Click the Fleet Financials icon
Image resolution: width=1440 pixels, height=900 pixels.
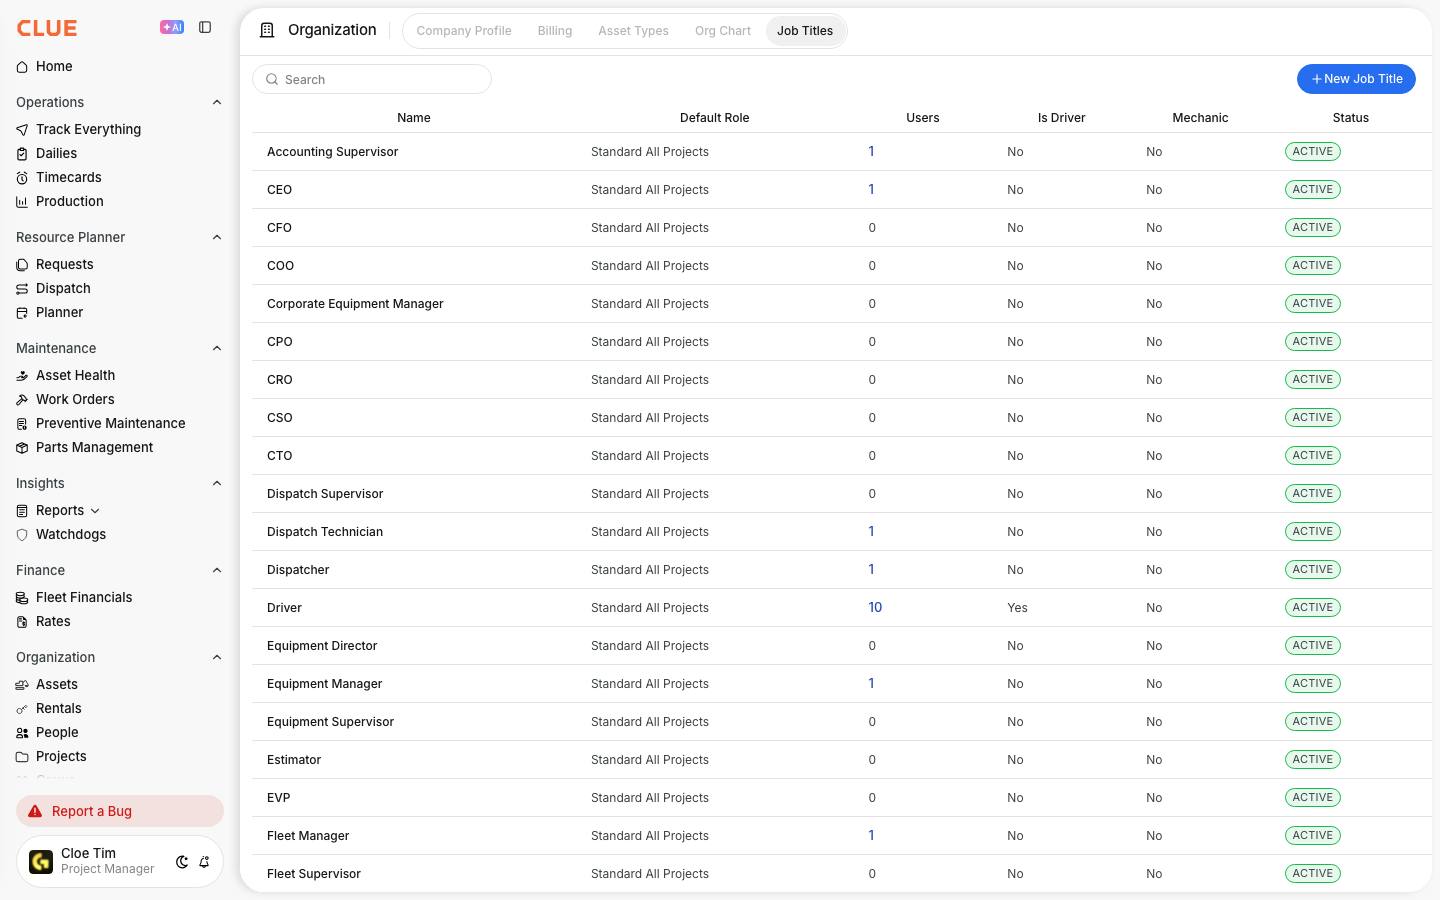click(22, 598)
